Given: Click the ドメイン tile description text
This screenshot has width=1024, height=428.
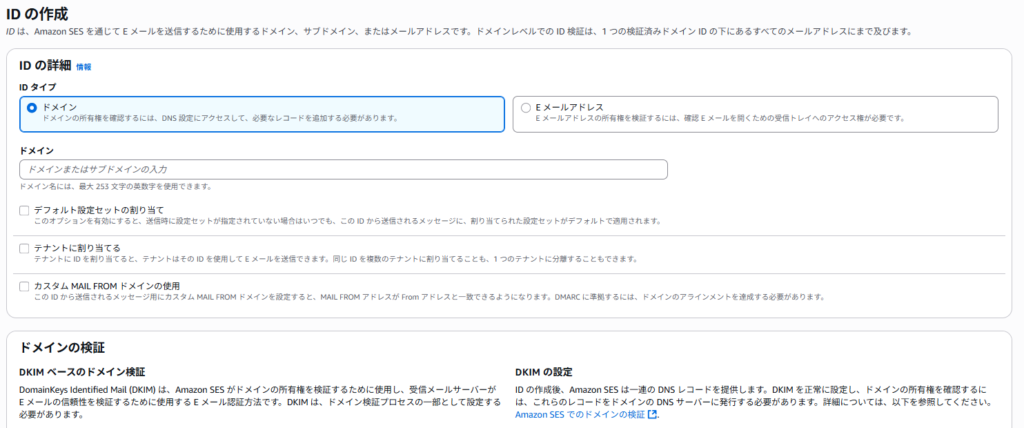Looking at the screenshot, I should tap(220, 118).
